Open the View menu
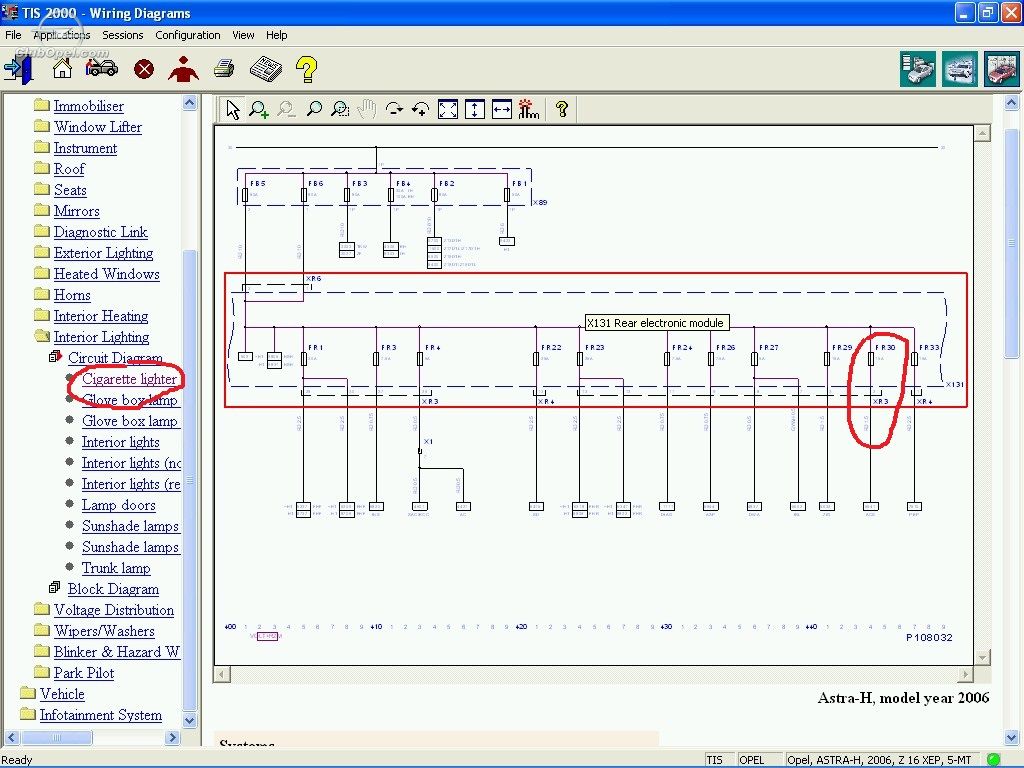The image size is (1024, 768). 243,35
